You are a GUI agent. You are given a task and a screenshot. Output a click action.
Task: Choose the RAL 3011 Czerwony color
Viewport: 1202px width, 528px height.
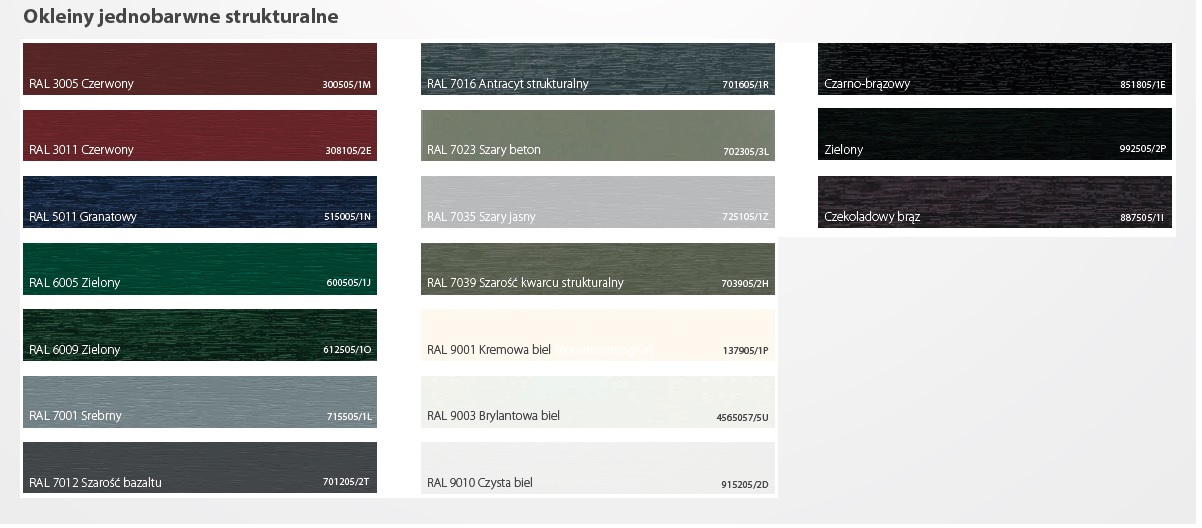click(x=199, y=135)
